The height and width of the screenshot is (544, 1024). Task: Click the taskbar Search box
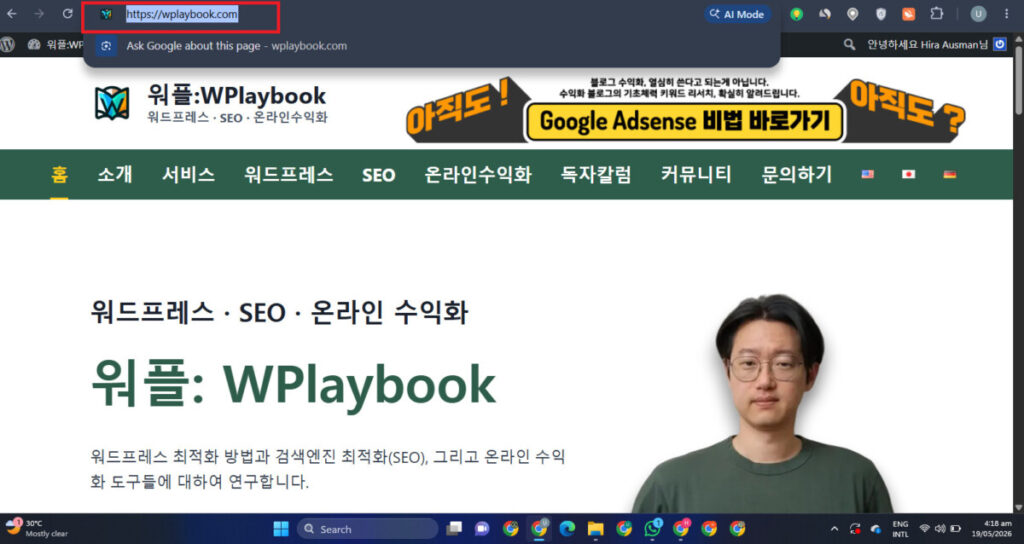(x=368, y=529)
